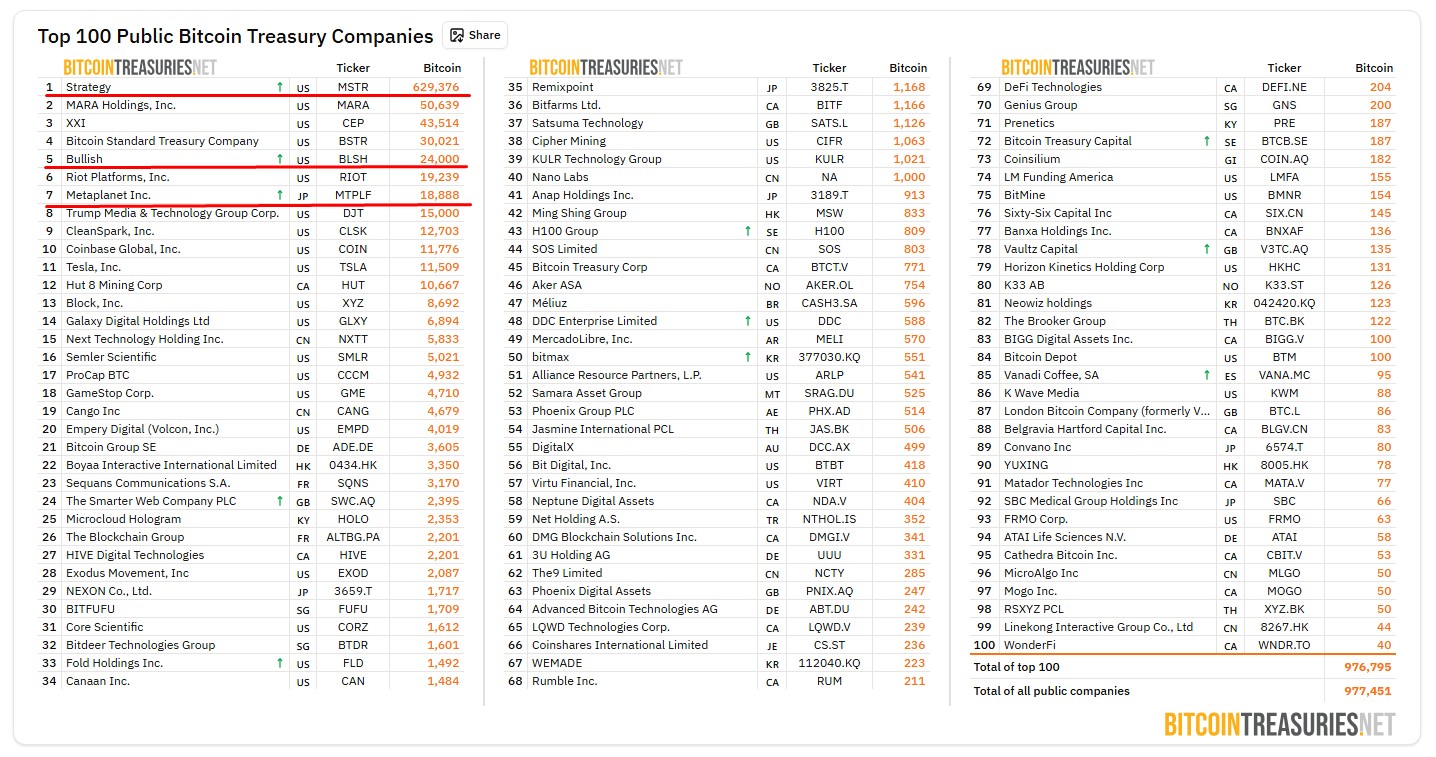This screenshot has width=1436, height=757.
Task: Select the 629,376 Bitcoin value
Action: pos(435,87)
